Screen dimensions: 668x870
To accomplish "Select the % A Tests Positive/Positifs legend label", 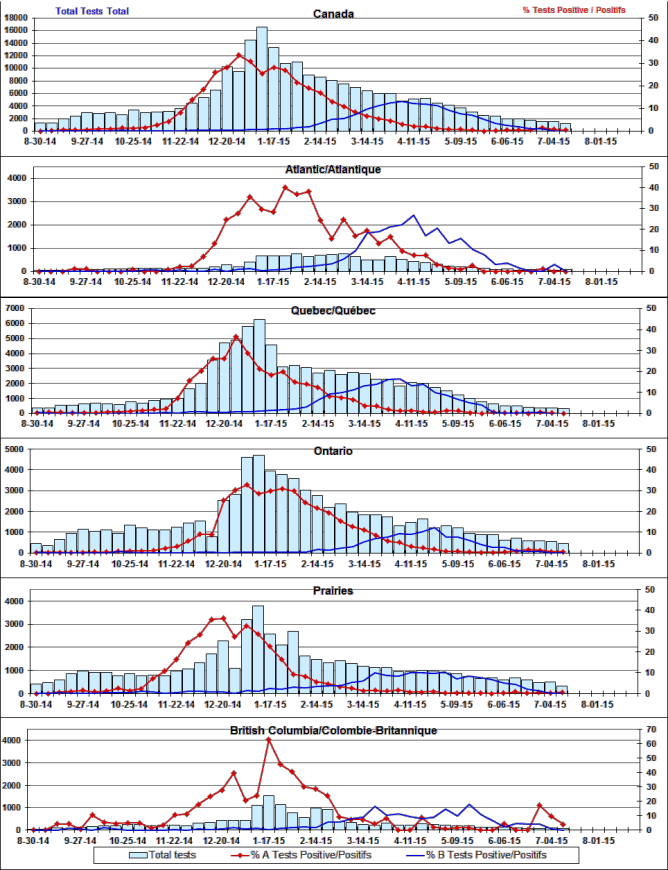I will click(312, 855).
